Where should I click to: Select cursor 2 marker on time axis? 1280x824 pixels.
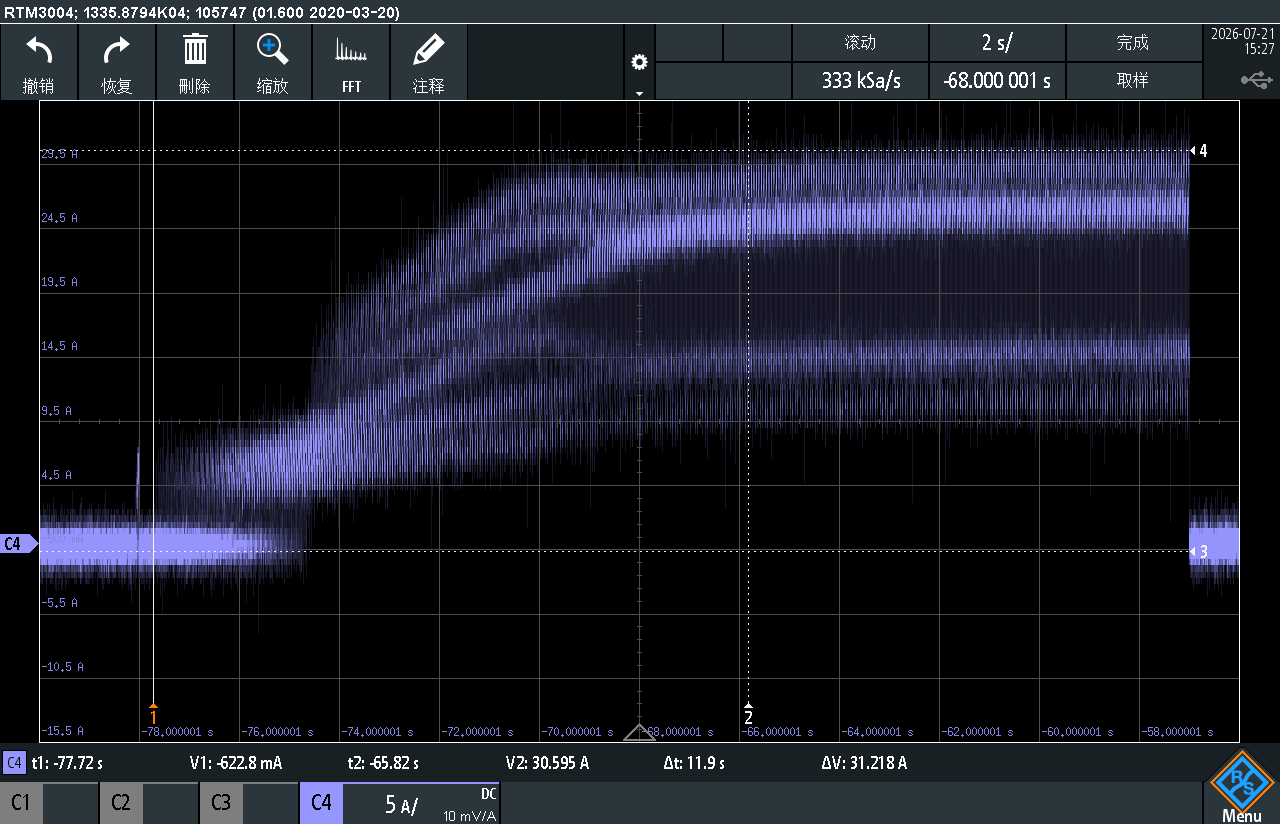point(748,712)
